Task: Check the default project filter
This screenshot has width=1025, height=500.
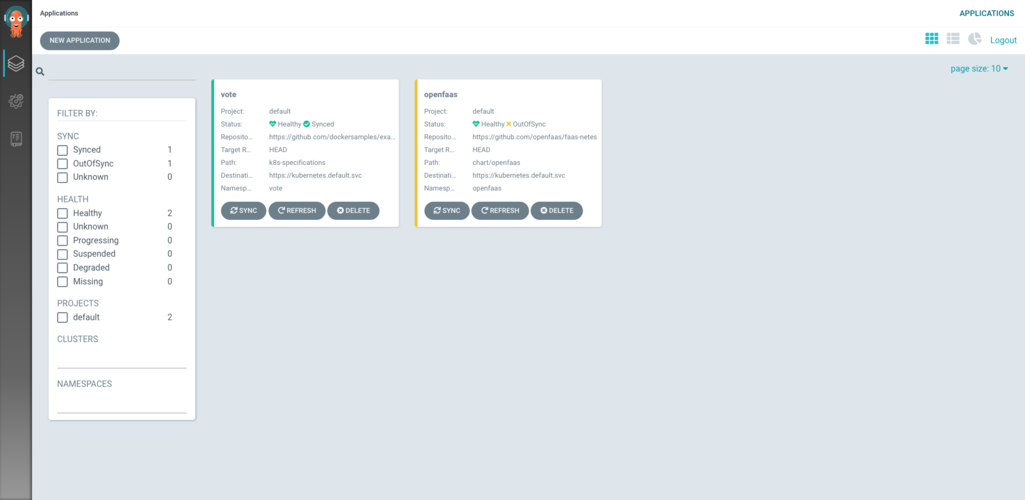Action: coord(63,317)
